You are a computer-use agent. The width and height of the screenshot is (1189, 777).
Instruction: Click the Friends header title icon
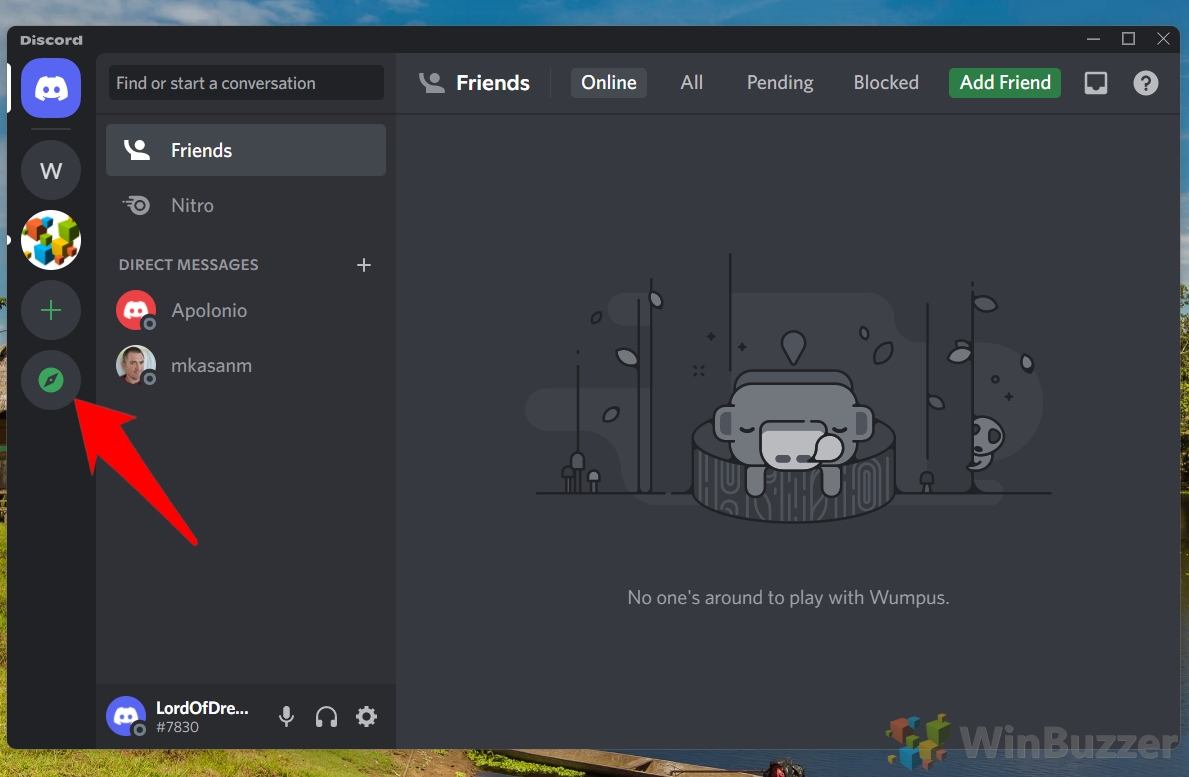pyautogui.click(x=431, y=83)
